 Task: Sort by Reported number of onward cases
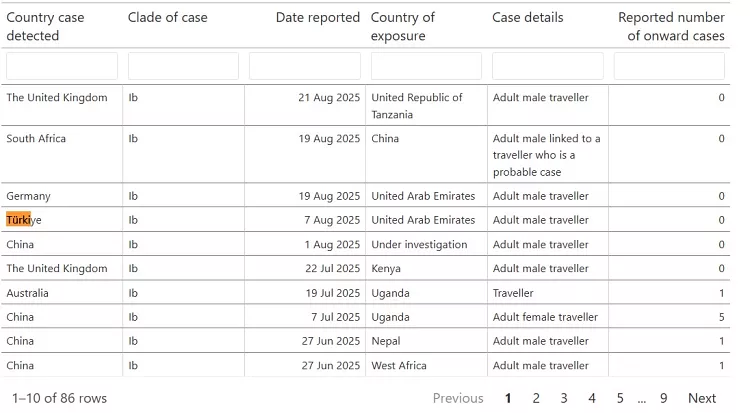click(671, 27)
